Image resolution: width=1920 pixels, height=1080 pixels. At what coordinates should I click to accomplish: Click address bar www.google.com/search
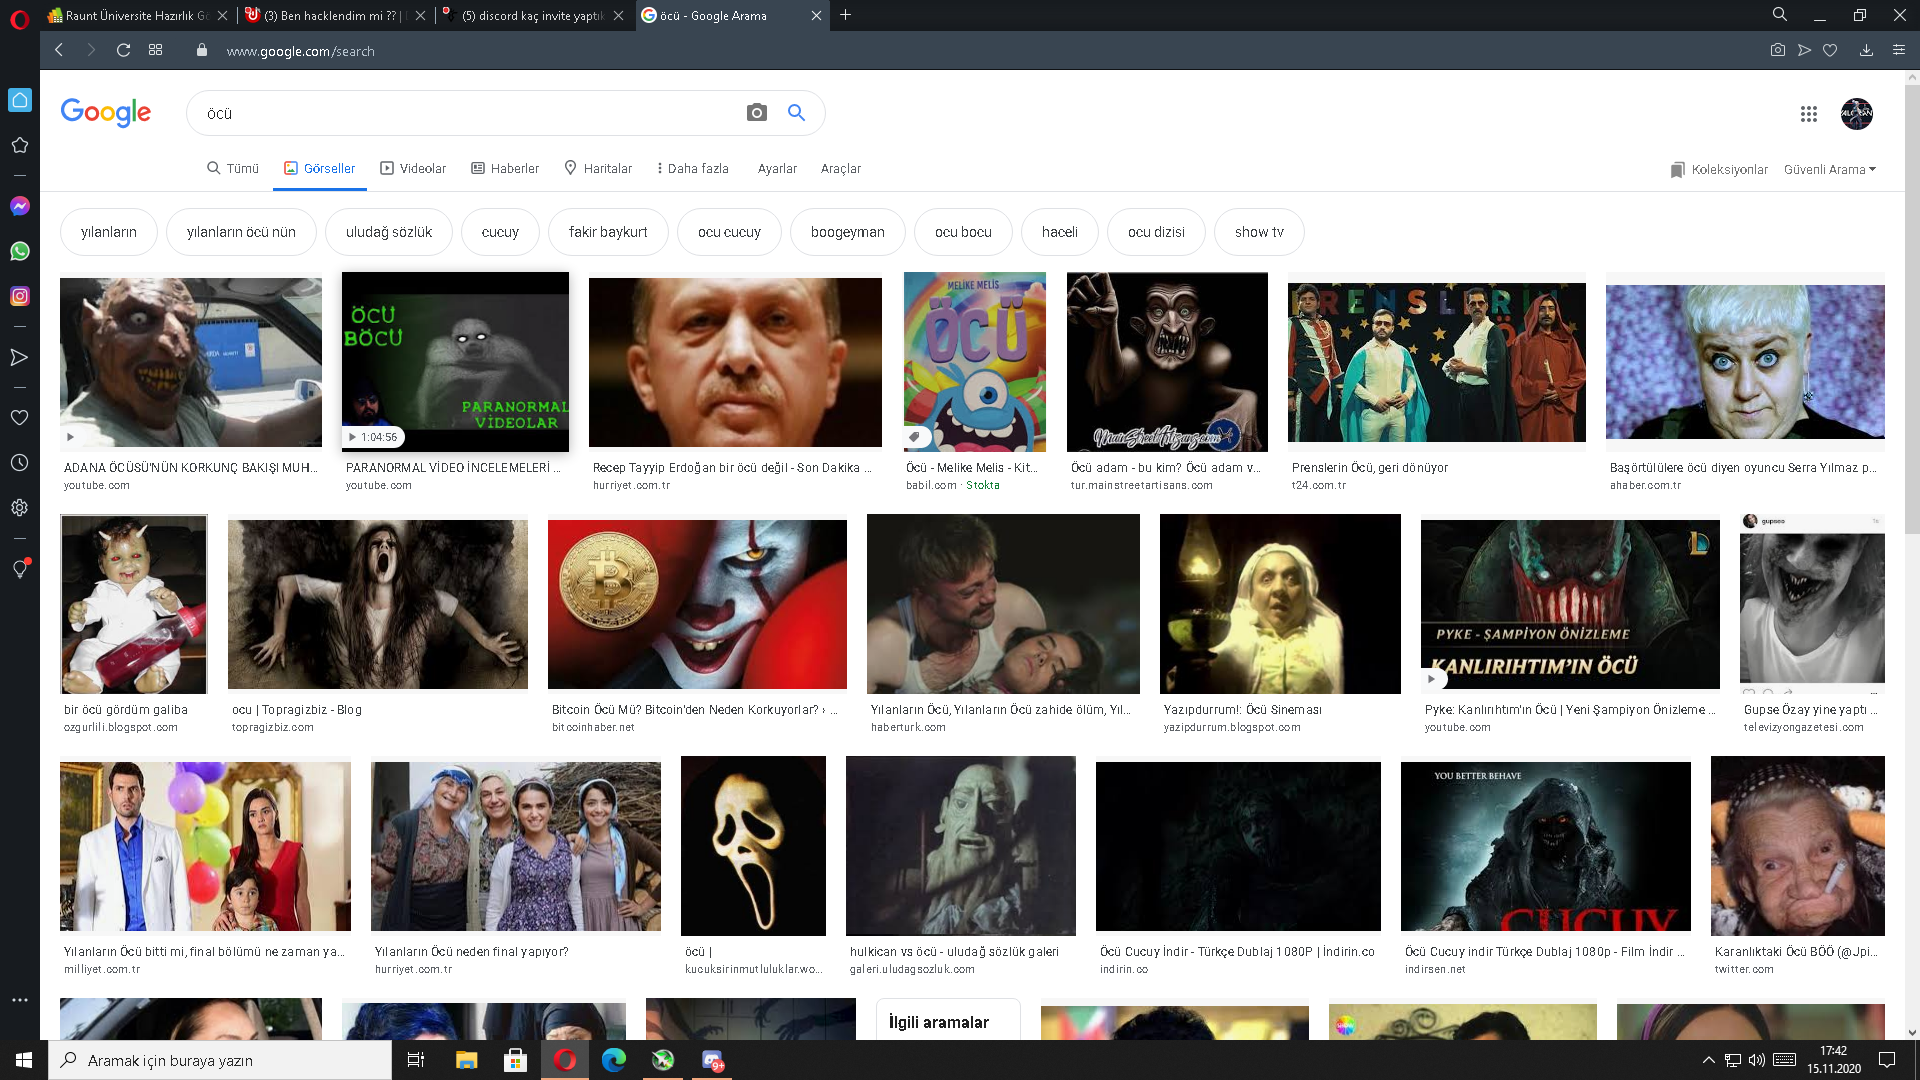click(300, 51)
